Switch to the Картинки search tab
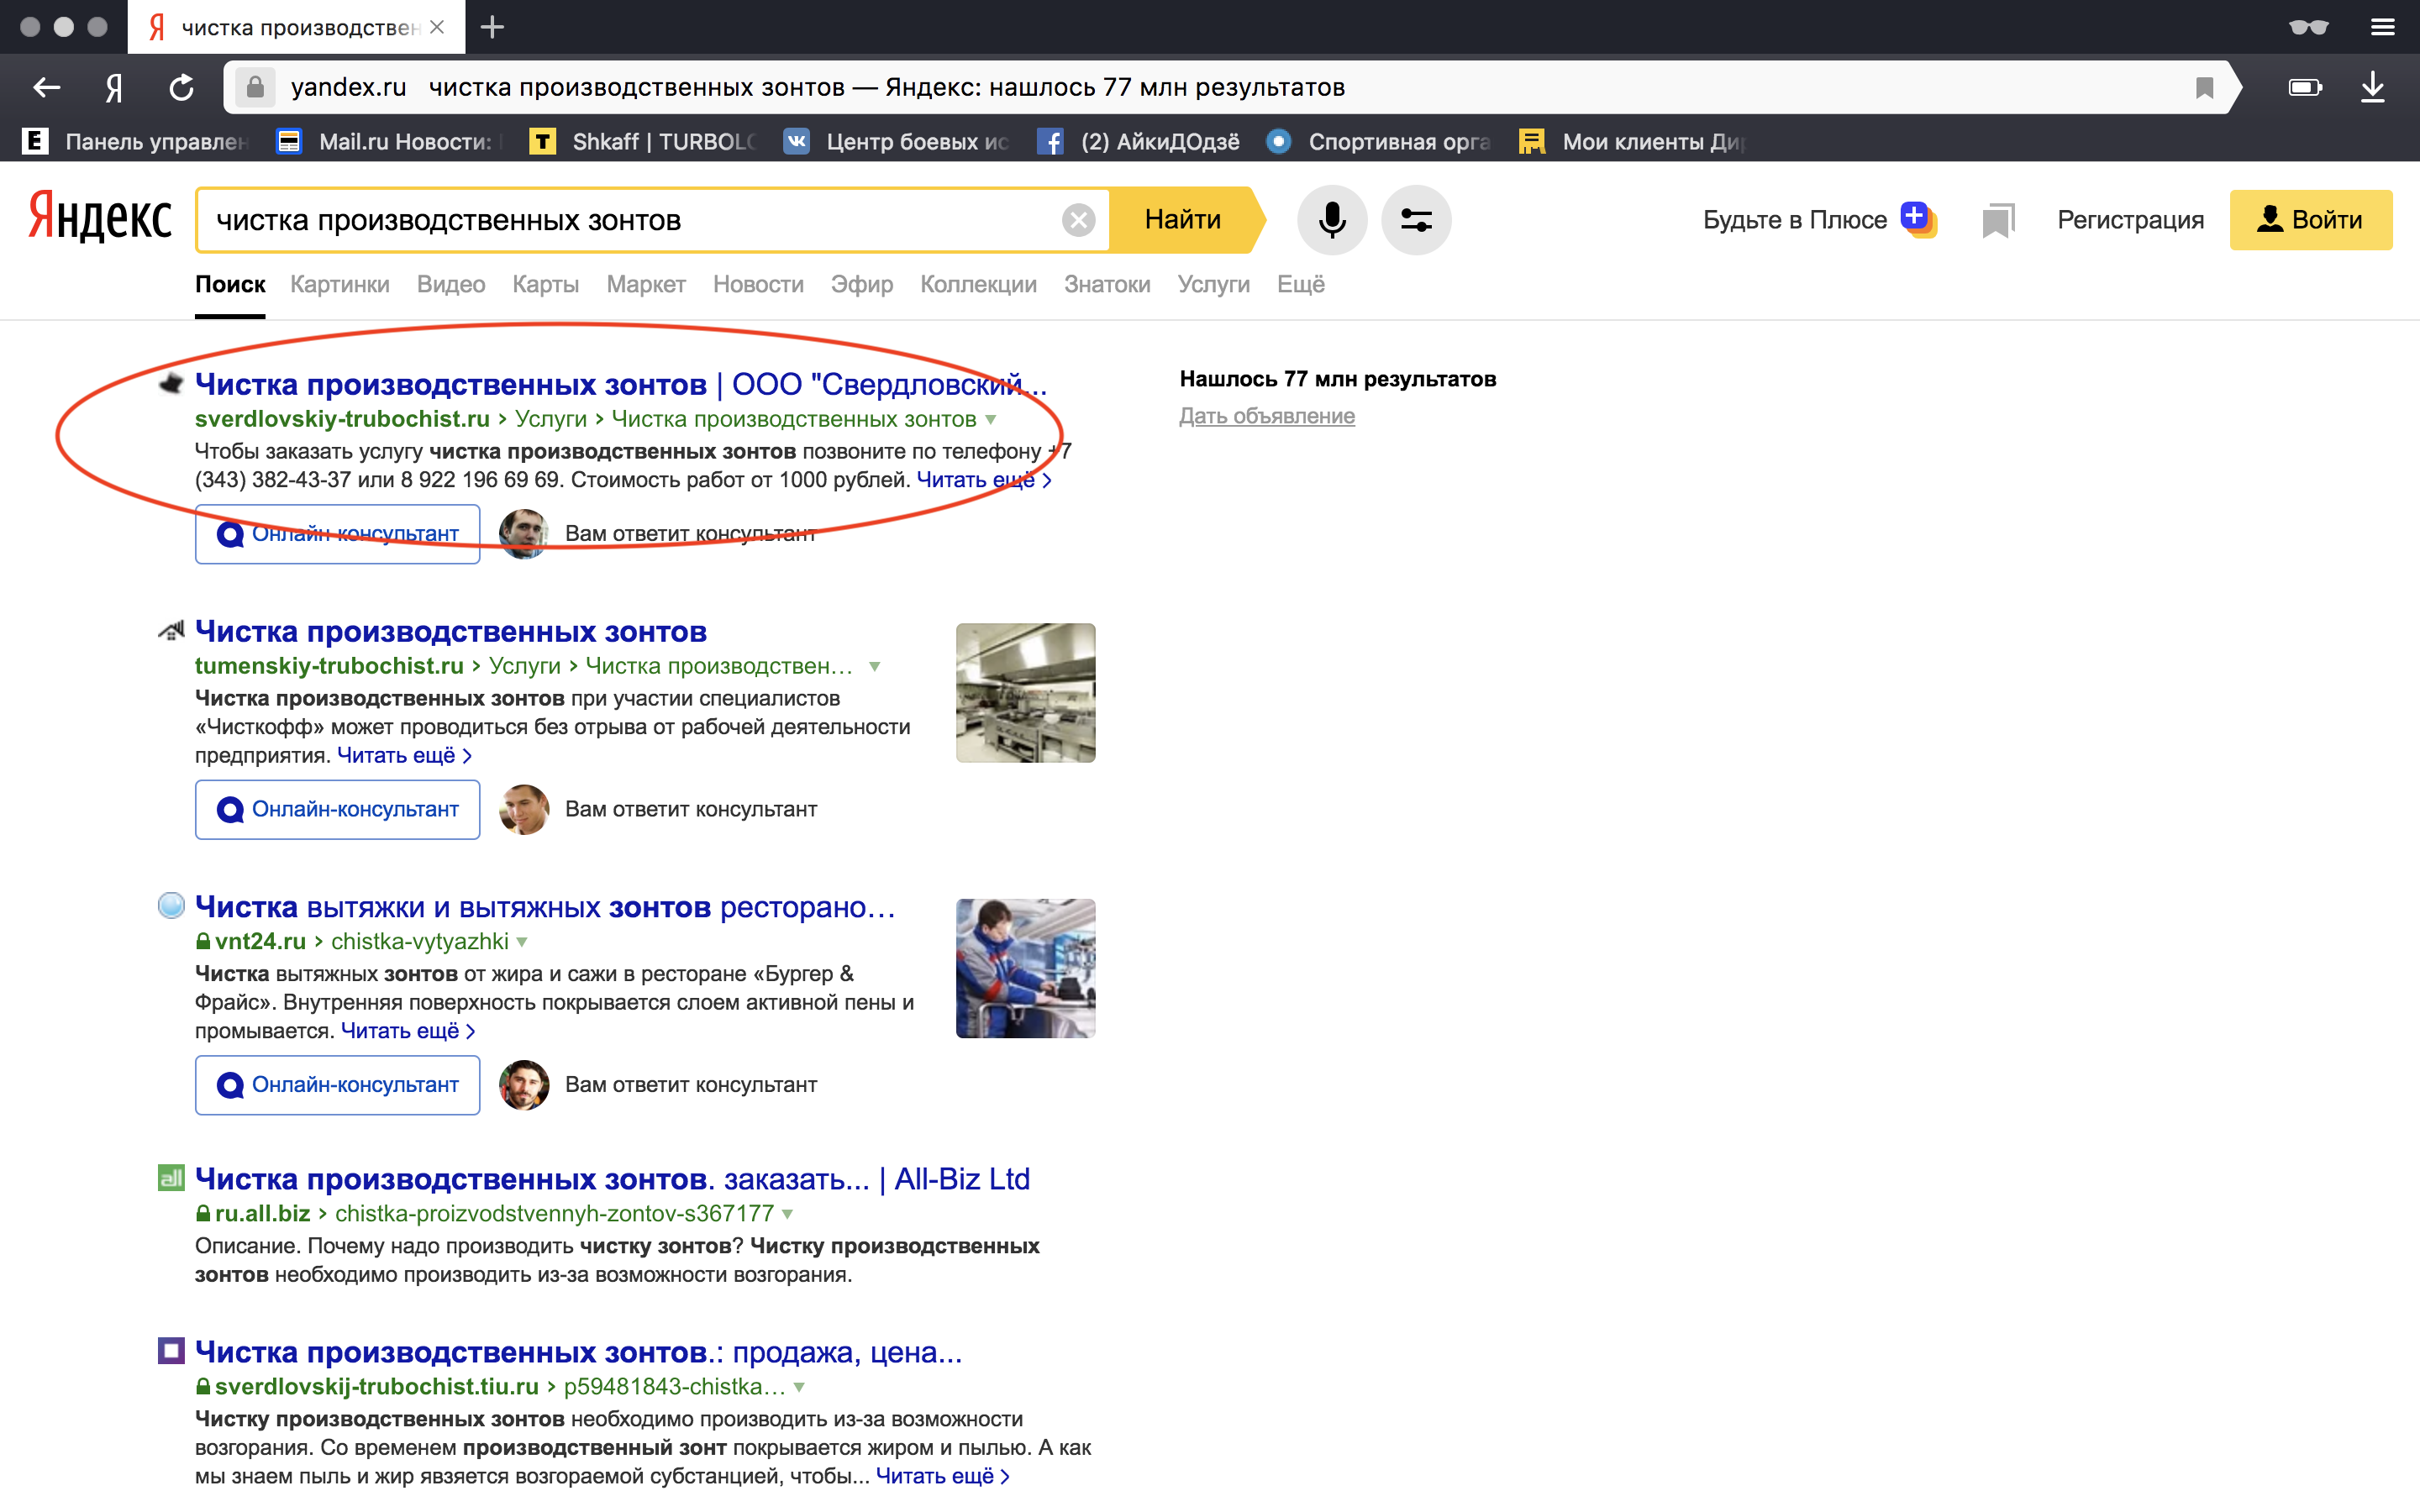The height and width of the screenshot is (1512, 2420). pyautogui.click(x=339, y=285)
